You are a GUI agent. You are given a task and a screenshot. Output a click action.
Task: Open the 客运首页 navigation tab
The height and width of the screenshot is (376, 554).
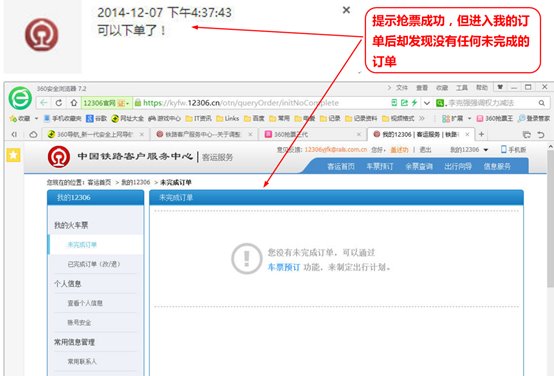pyautogui.click(x=341, y=166)
